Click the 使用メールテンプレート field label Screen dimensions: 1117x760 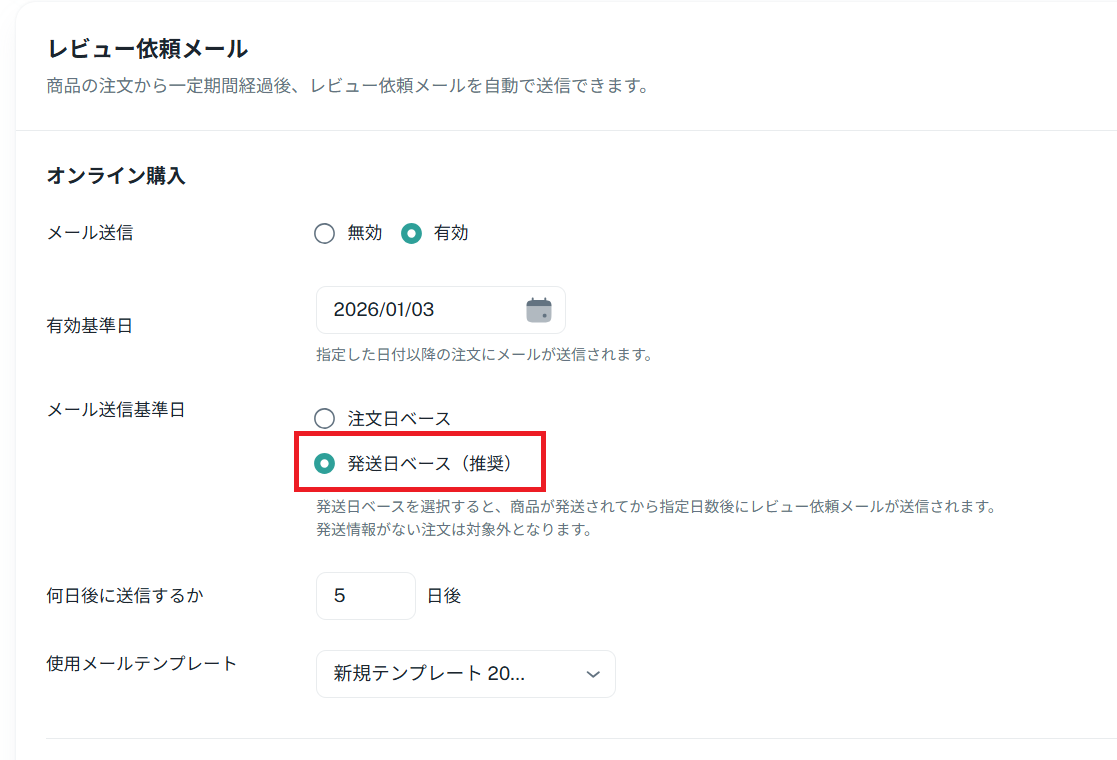point(142,663)
